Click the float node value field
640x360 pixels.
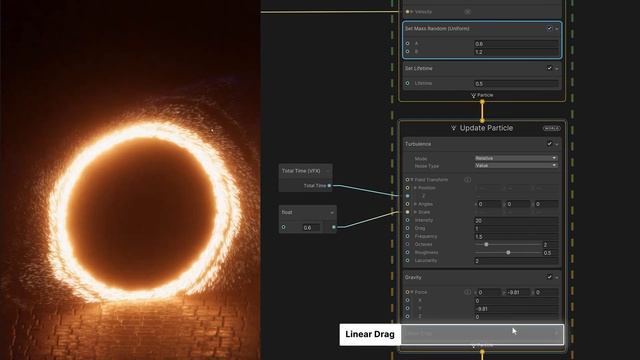click(311, 227)
